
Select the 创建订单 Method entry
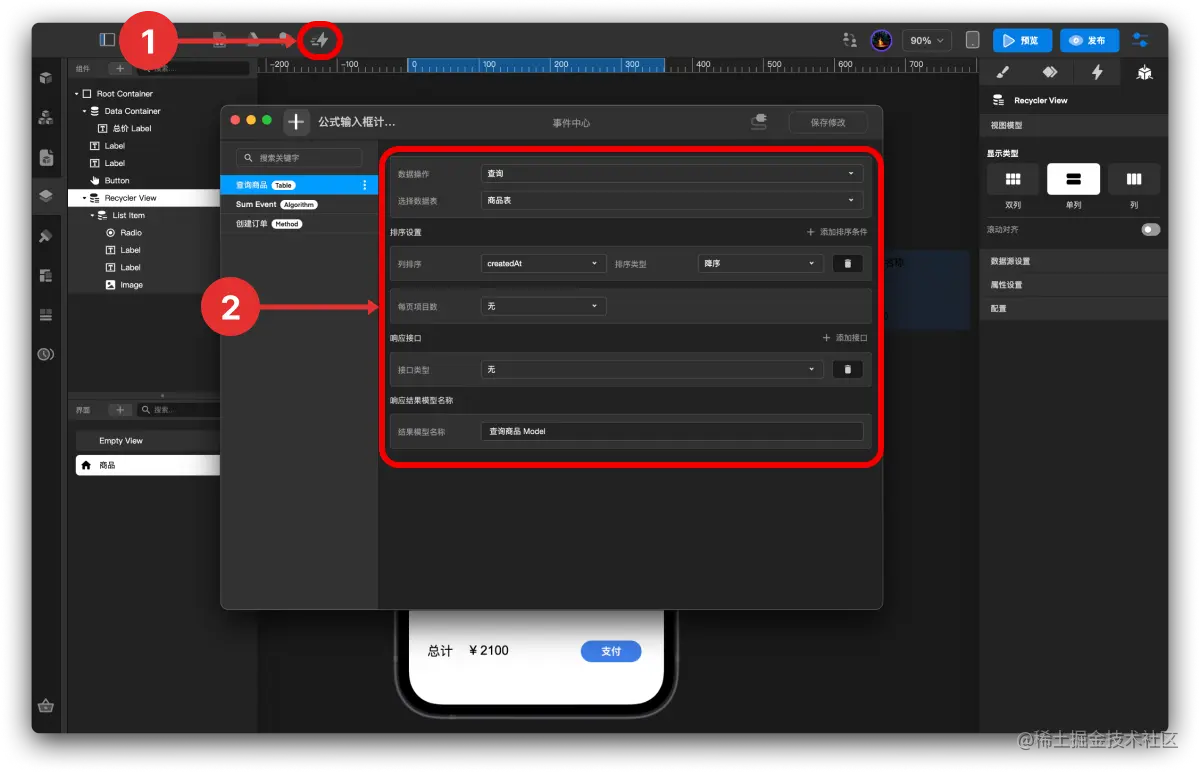tap(299, 224)
